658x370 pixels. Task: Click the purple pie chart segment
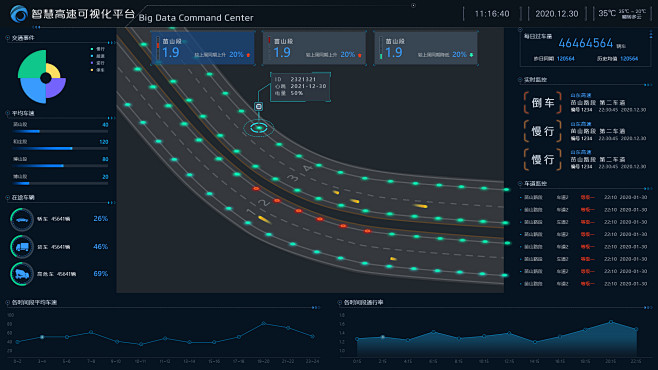click(56, 88)
